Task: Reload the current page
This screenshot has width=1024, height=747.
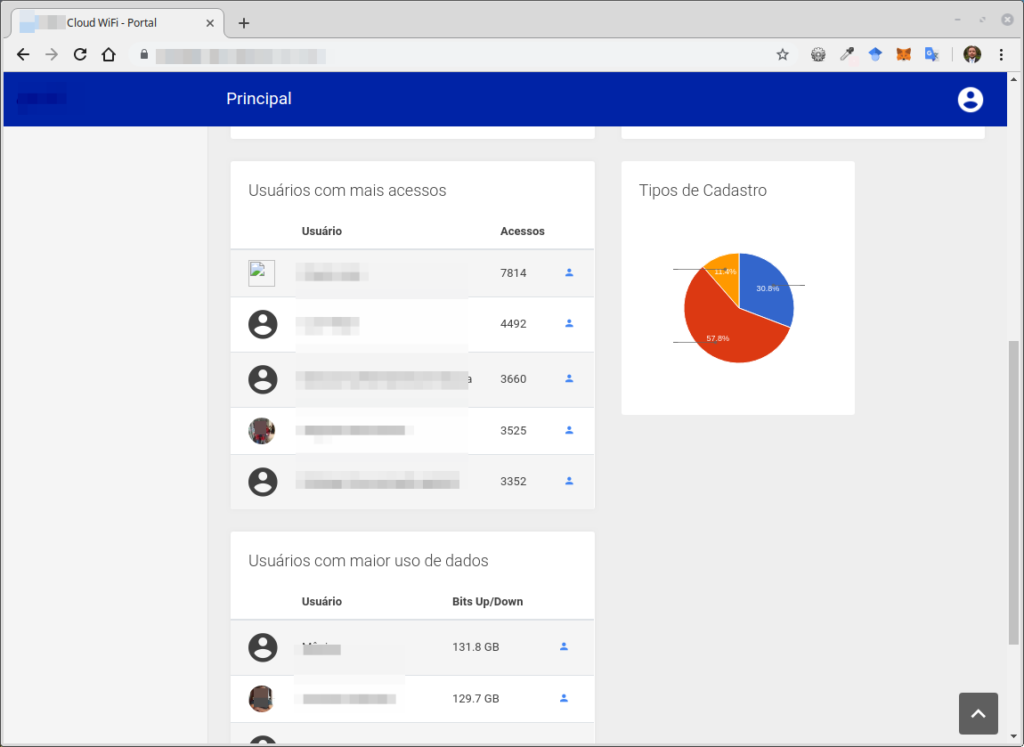Action: (x=80, y=55)
